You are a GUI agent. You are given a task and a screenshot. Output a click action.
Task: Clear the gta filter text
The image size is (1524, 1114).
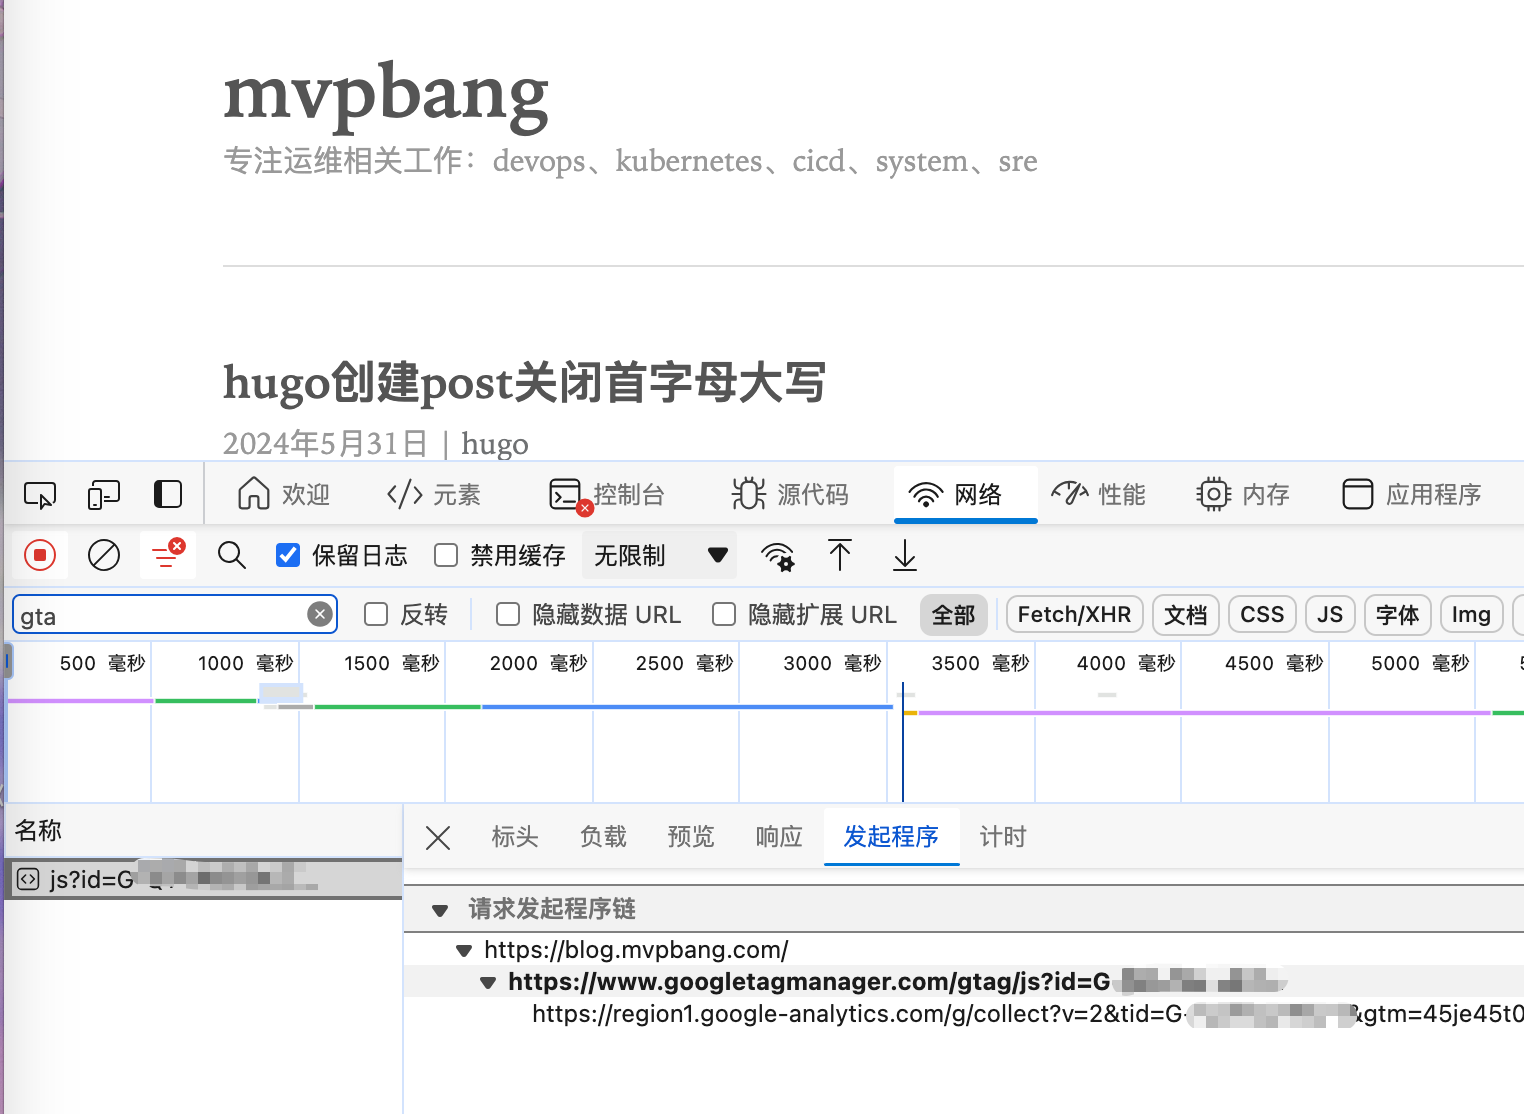point(320,614)
